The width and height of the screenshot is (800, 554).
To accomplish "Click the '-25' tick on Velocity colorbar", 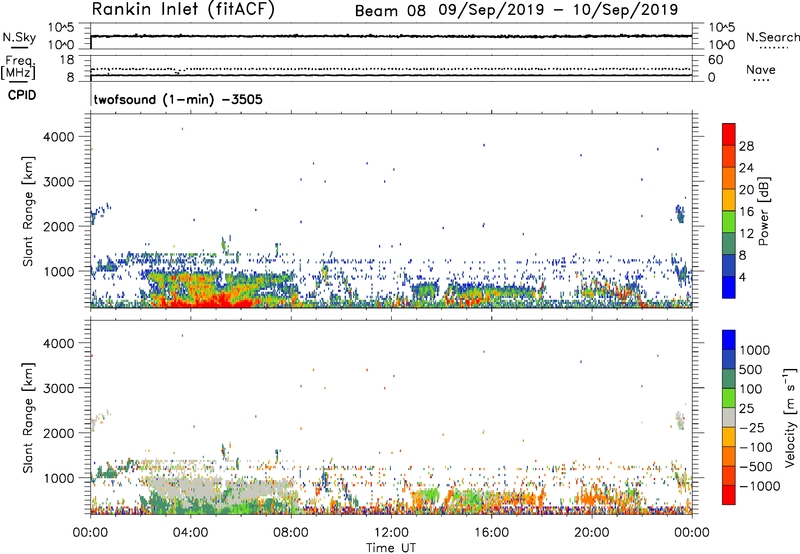I will click(755, 427).
